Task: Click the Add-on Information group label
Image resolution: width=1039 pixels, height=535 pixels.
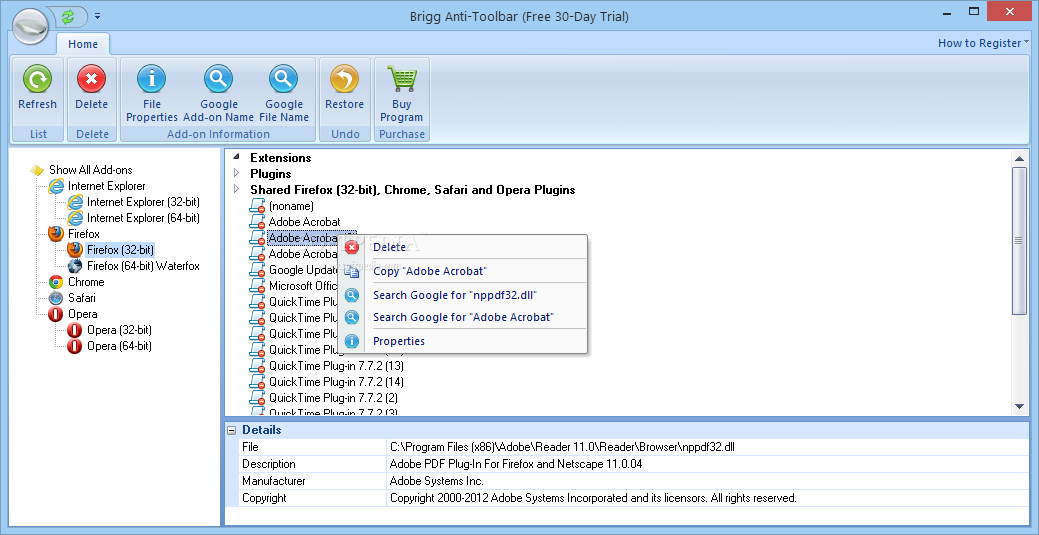Action: click(218, 134)
